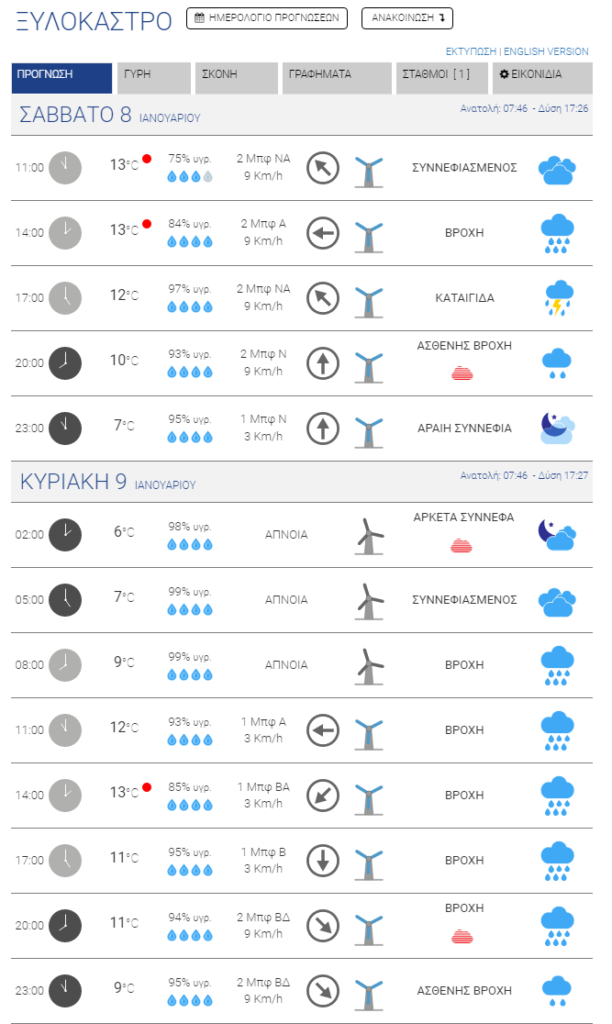
Task: Open the ΣΤΑΘΜΟΙ [1] tab
Action: [442, 78]
